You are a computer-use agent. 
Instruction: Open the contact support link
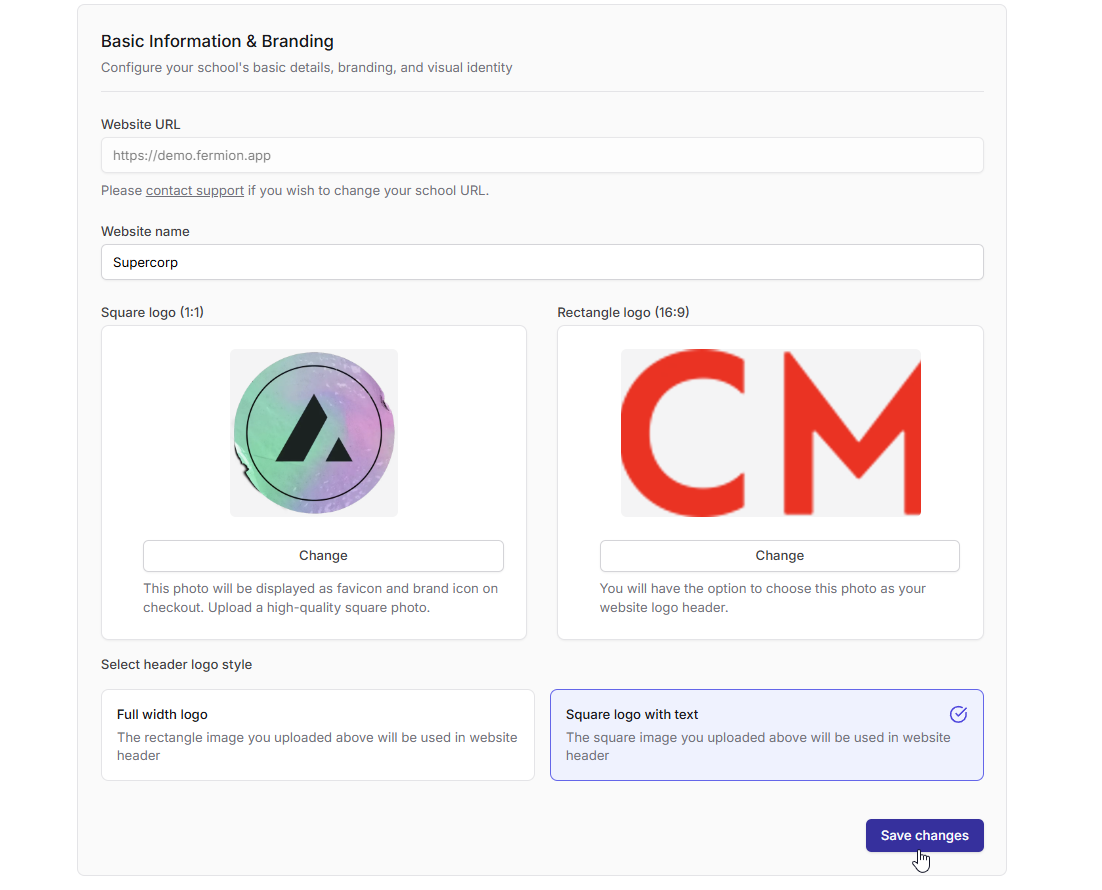[x=195, y=190]
